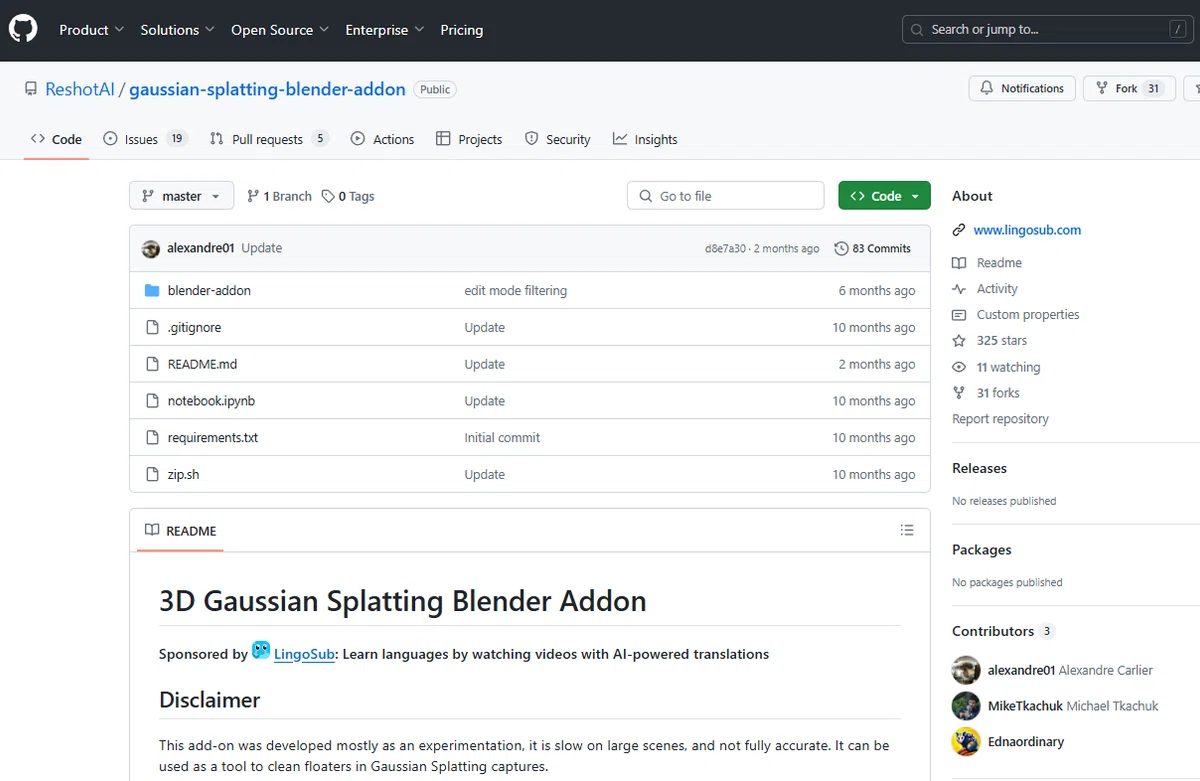Click the file icon beside zip.sh
Image resolution: width=1200 pixels, height=781 pixels.
(x=152, y=474)
